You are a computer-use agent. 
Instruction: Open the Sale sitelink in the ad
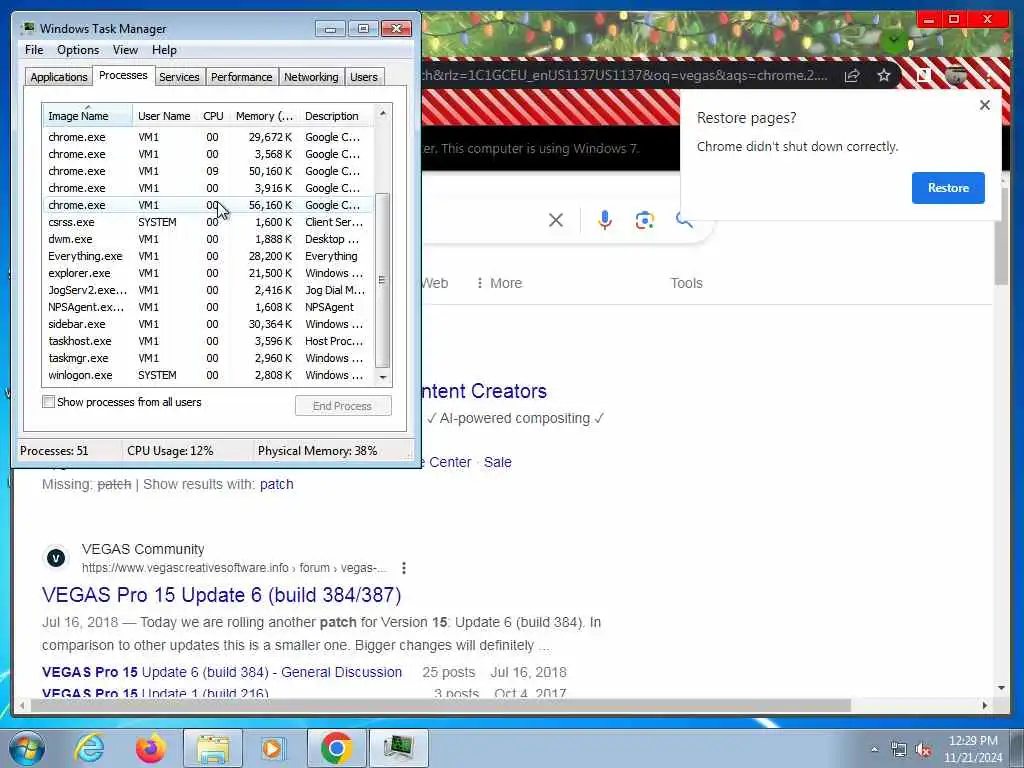click(x=498, y=462)
